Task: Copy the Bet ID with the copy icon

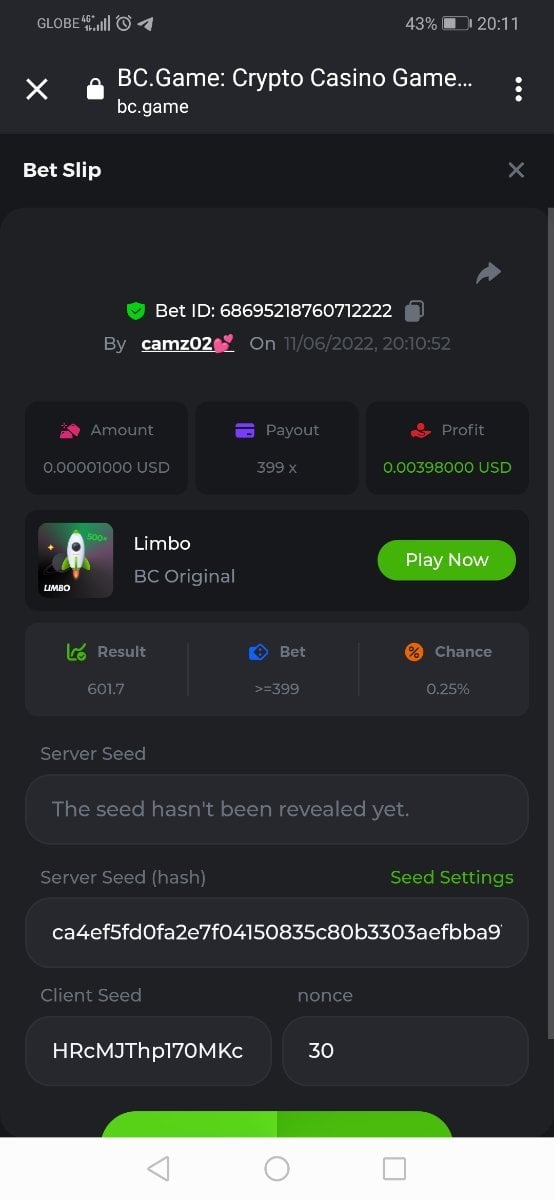Action: tap(414, 311)
